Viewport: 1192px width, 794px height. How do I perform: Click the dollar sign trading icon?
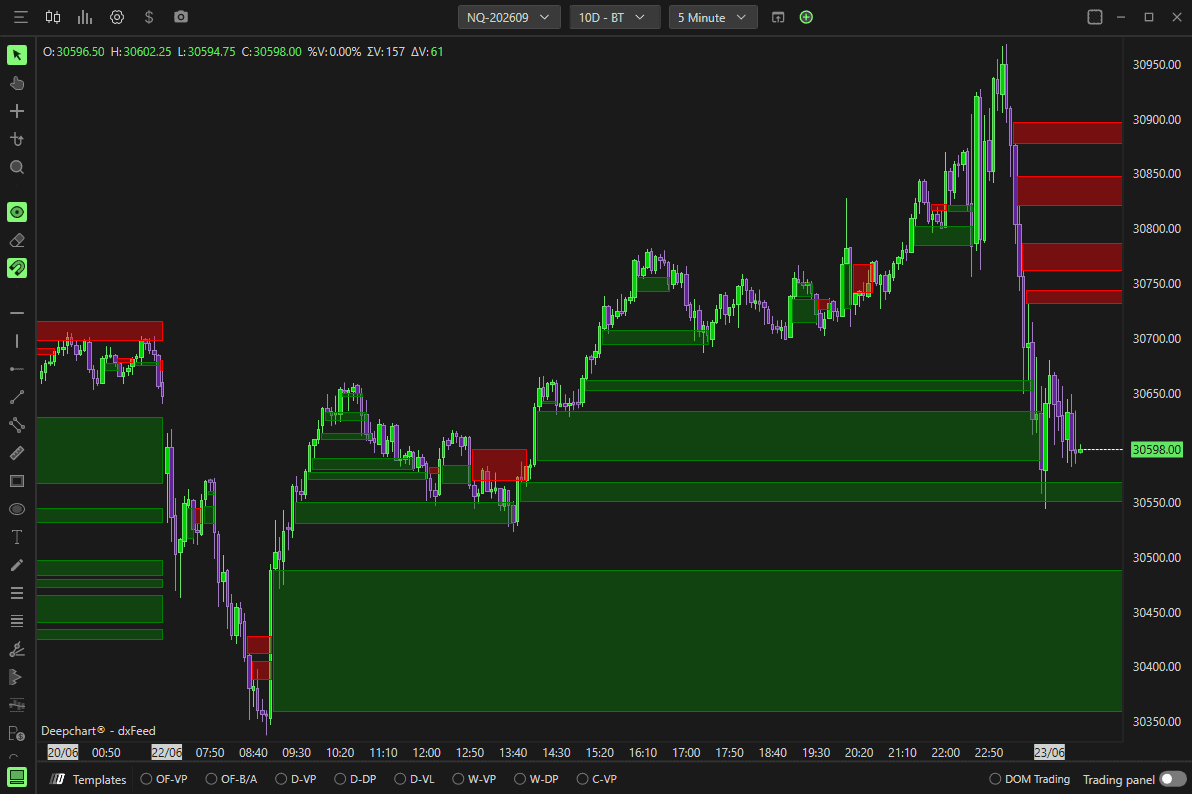point(149,17)
